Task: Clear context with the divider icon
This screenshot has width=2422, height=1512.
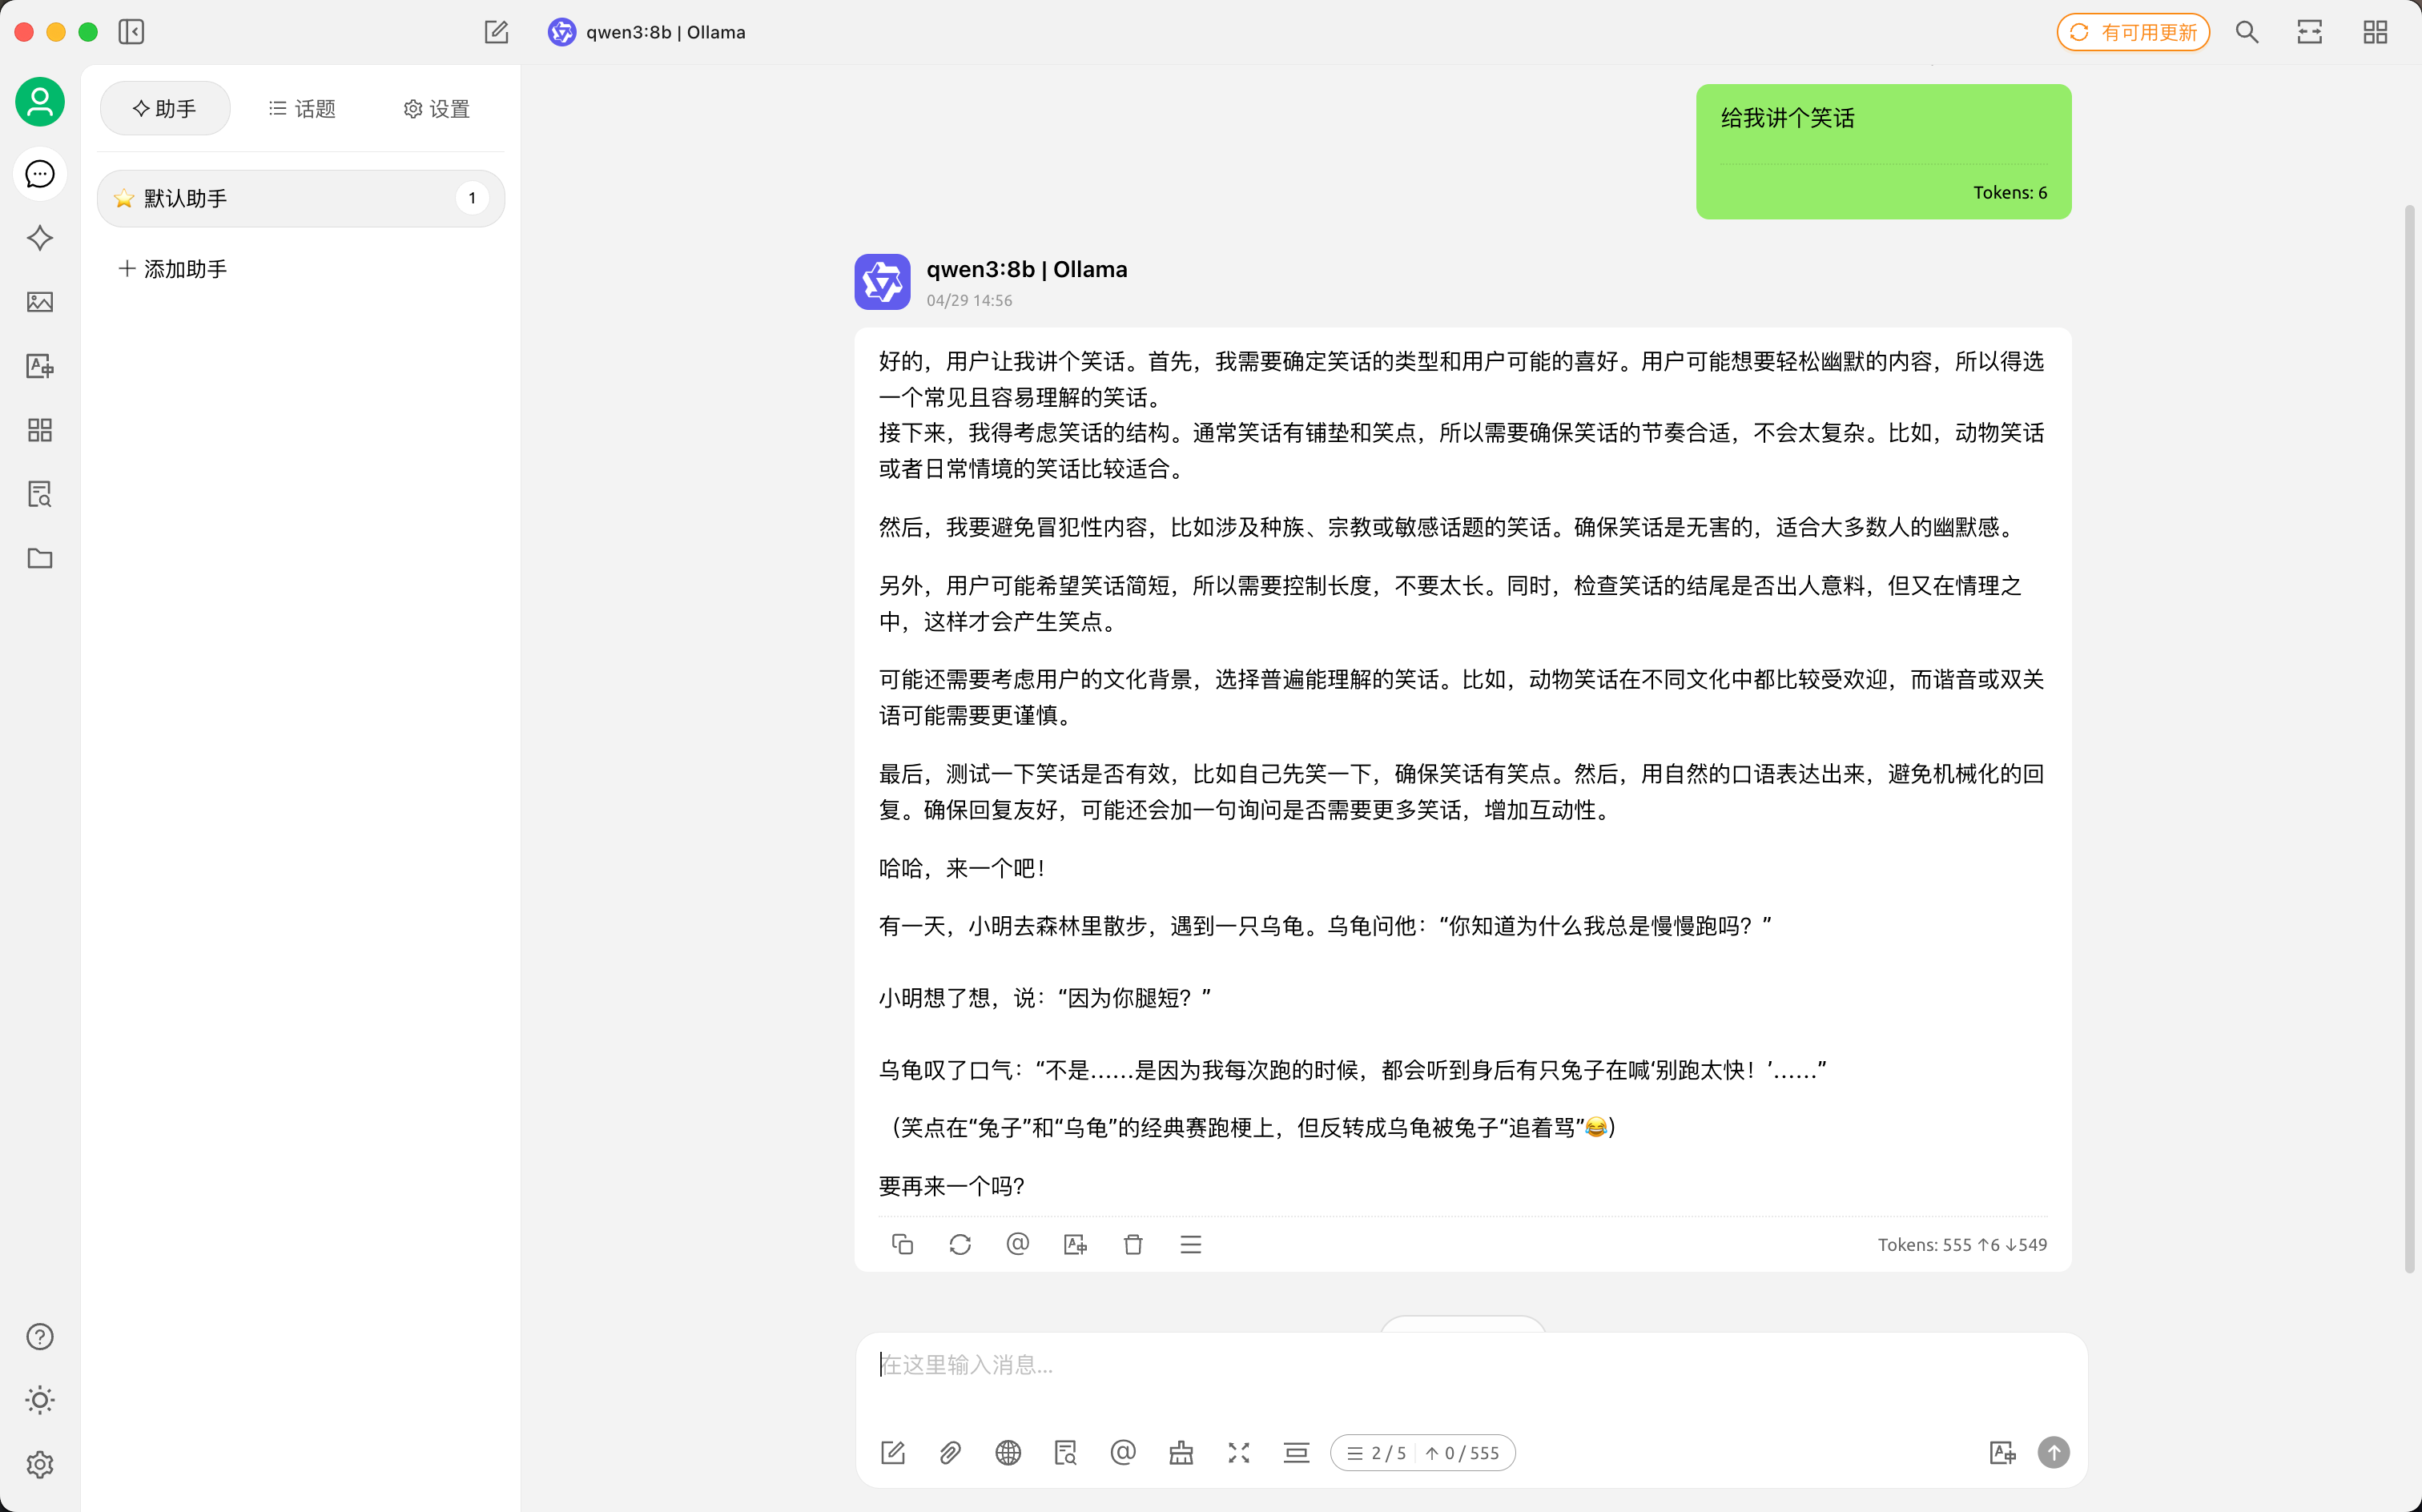Action: point(1297,1453)
